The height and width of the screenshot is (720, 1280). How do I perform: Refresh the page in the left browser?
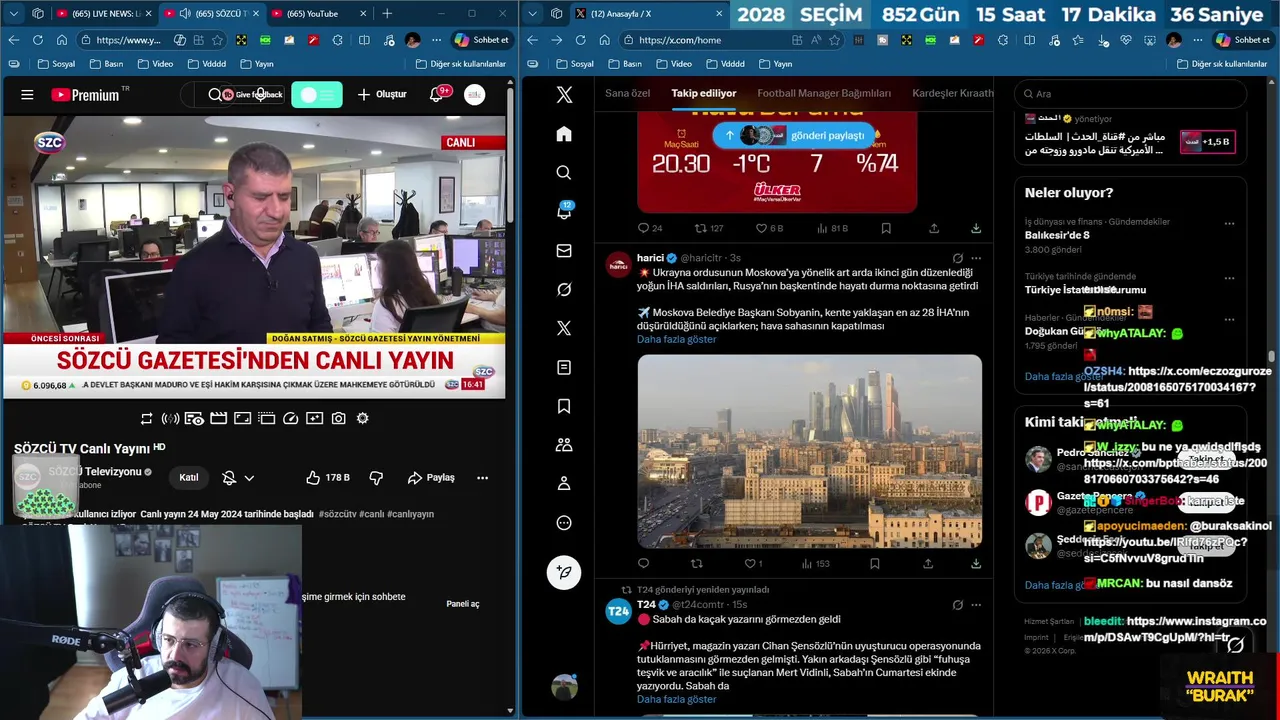tap(37, 40)
